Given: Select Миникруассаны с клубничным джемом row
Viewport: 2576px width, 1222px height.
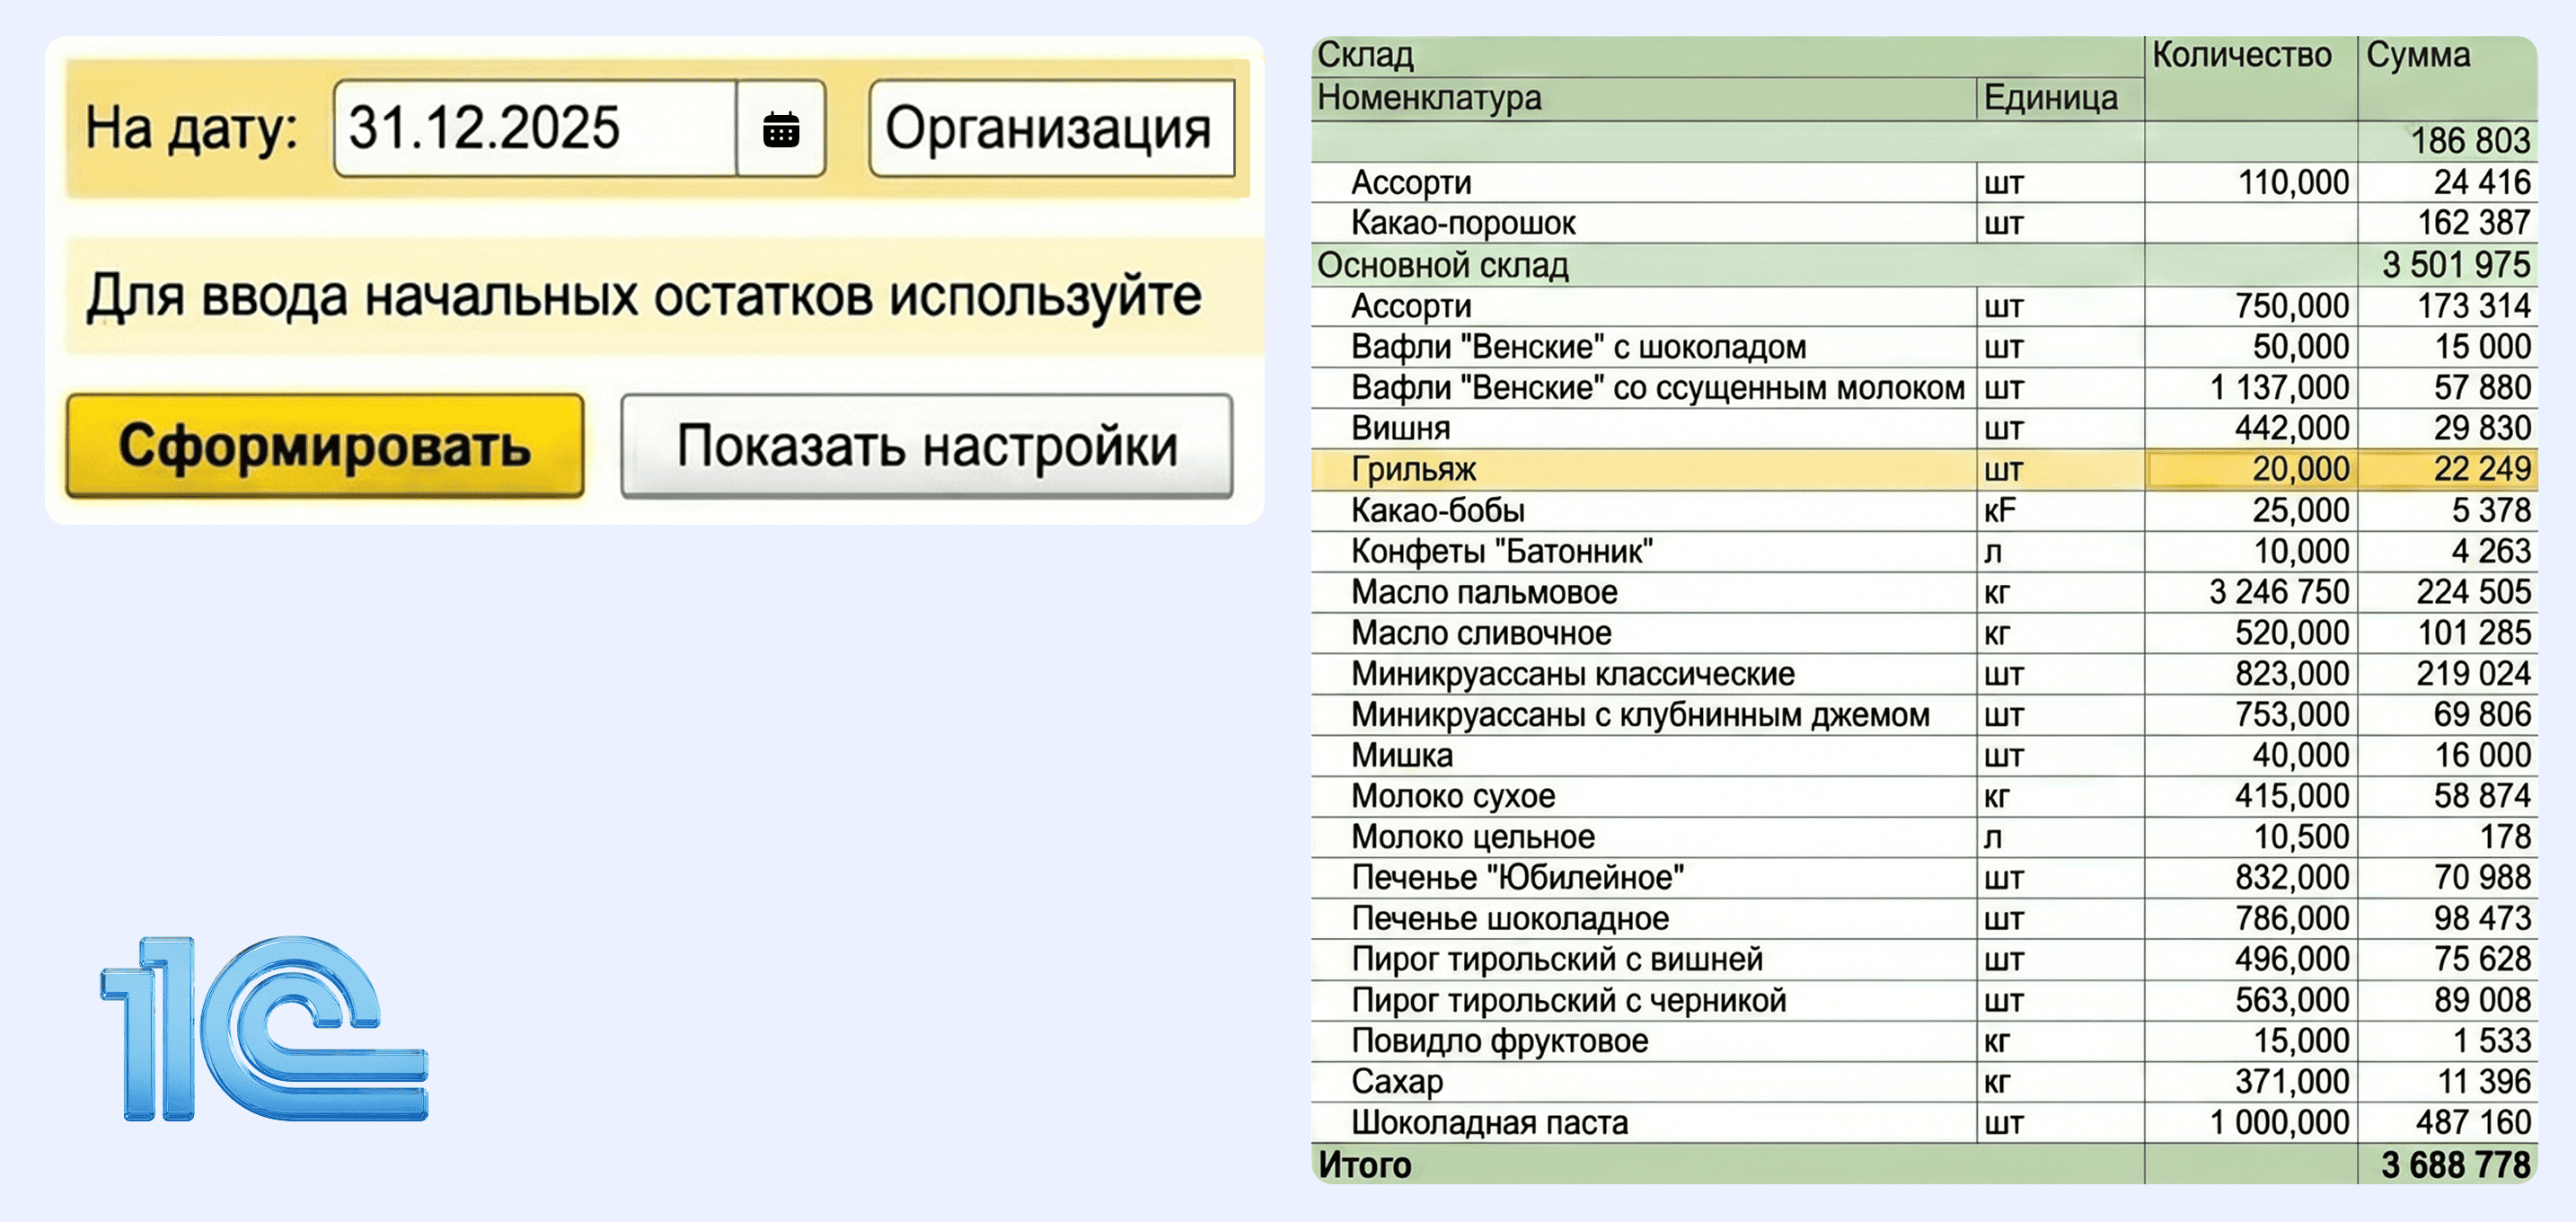Looking at the screenshot, I should (x=1923, y=716).
